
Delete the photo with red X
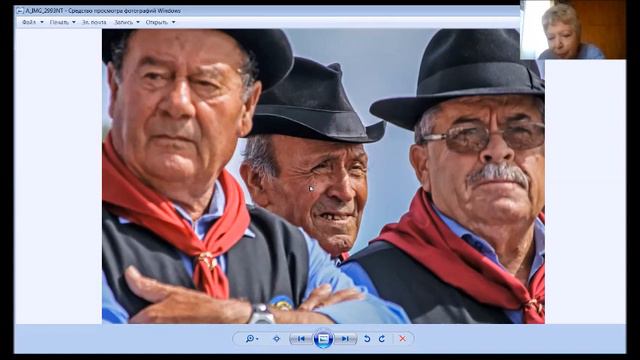click(402, 339)
